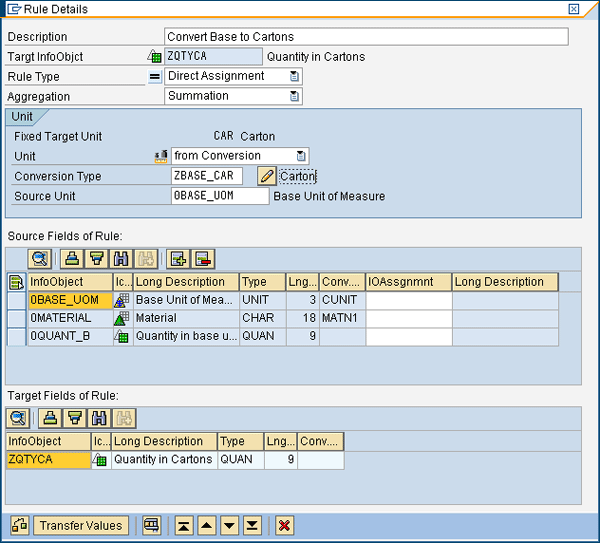Click the Transfer Values button
The width and height of the screenshot is (600, 543).
coord(81,525)
